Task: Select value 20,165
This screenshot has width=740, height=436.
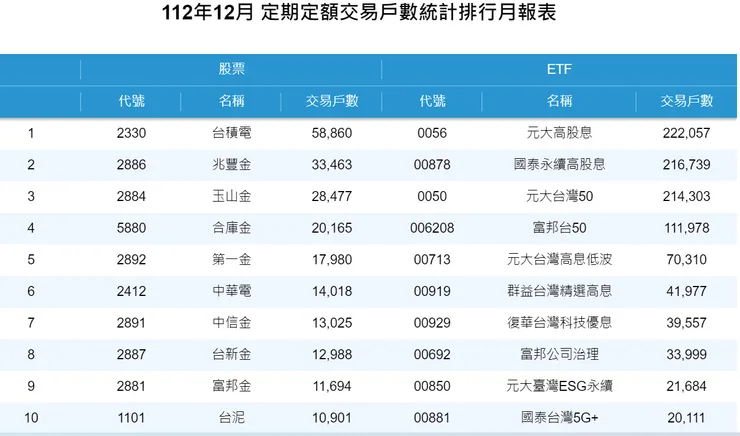Action: [x=331, y=228]
